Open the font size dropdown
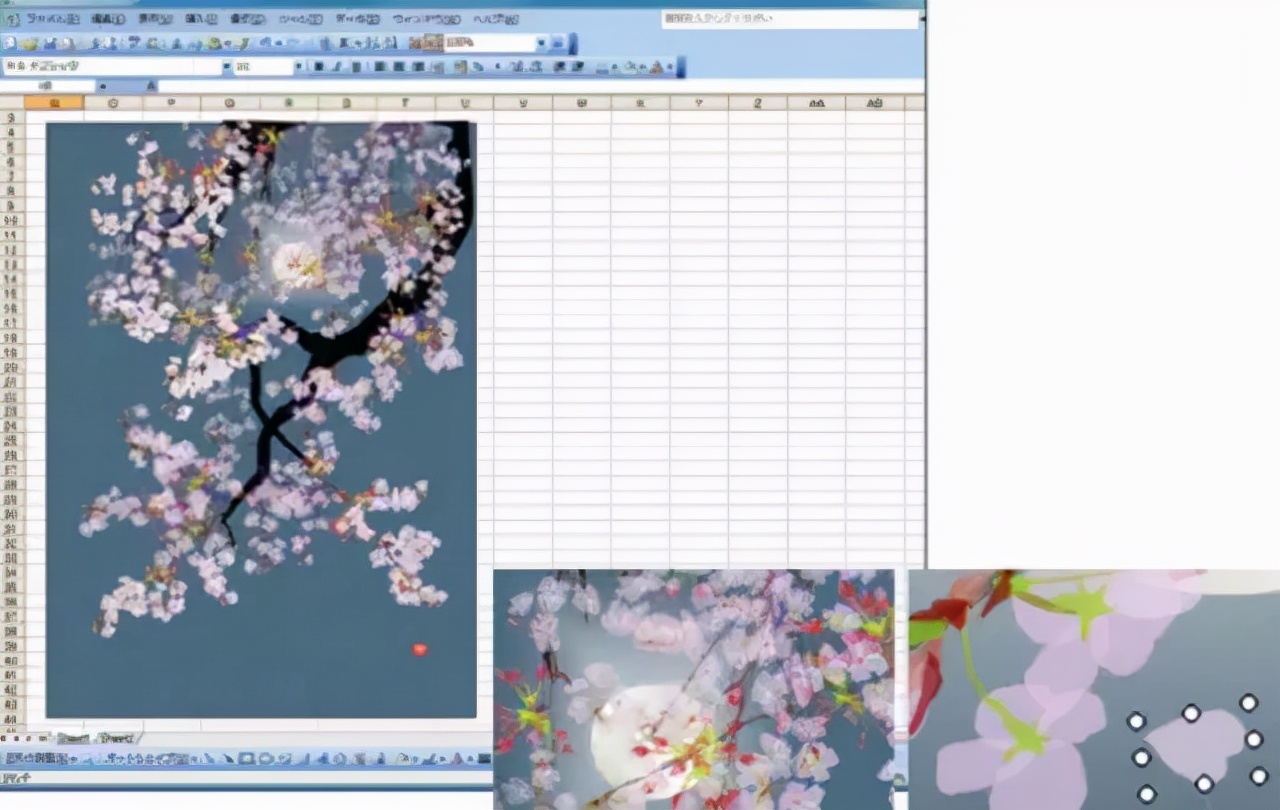 pyautogui.click(x=298, y=67)
